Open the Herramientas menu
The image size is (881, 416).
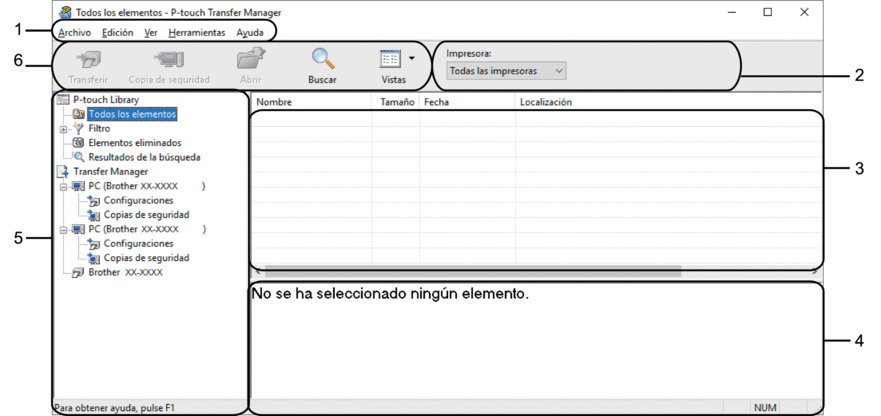tap(197, 33)
